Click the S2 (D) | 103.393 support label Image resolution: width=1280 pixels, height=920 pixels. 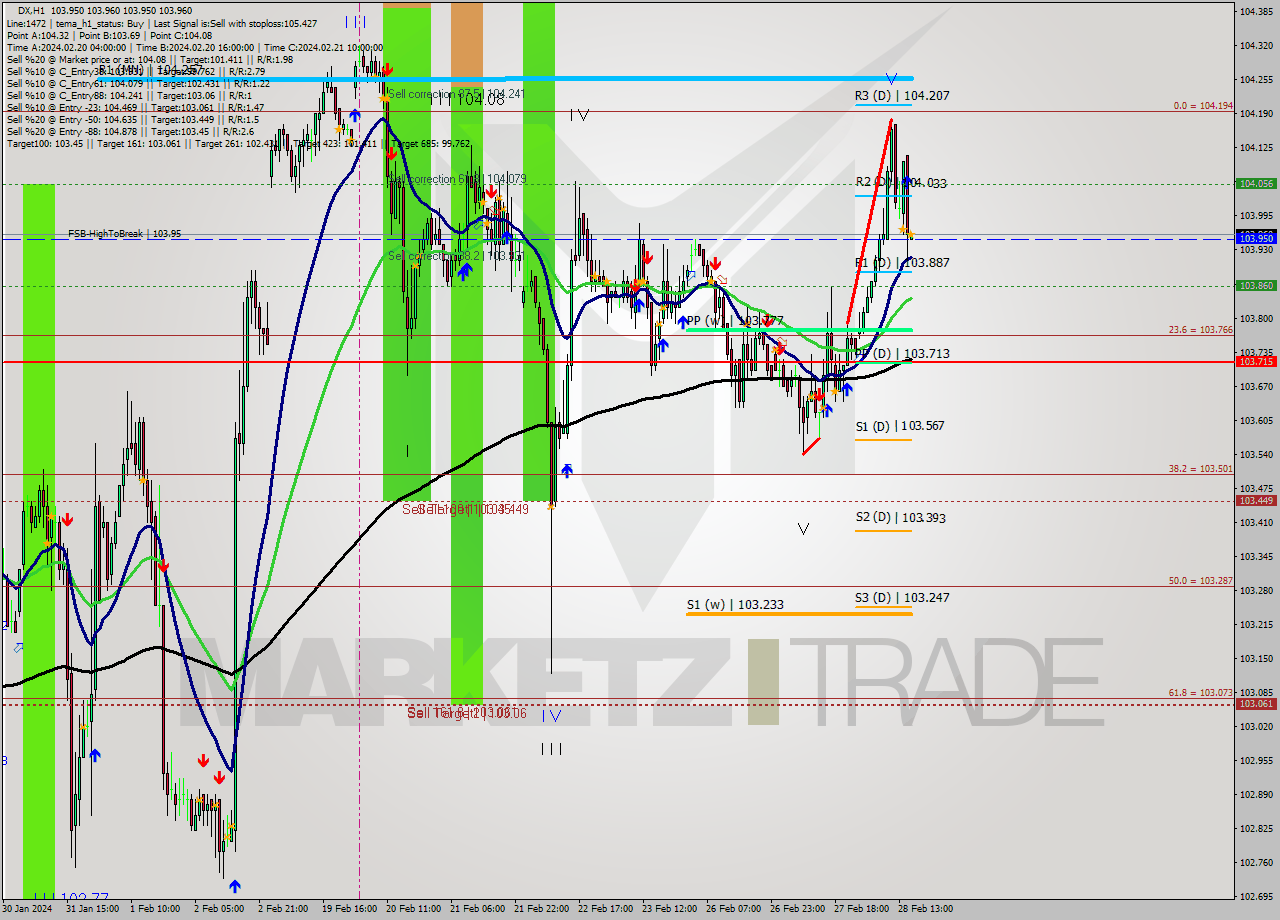pos(900,517)
